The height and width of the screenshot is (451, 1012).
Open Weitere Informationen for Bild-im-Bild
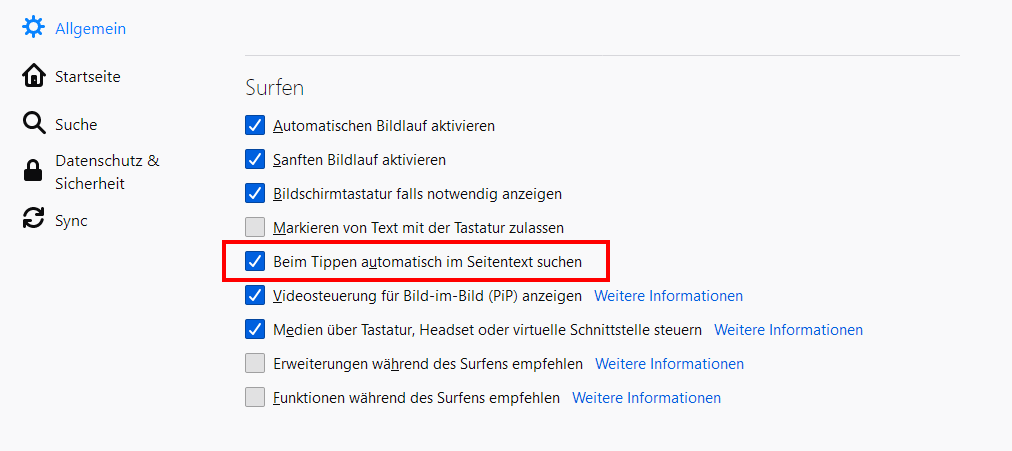(x=668, y=296)
